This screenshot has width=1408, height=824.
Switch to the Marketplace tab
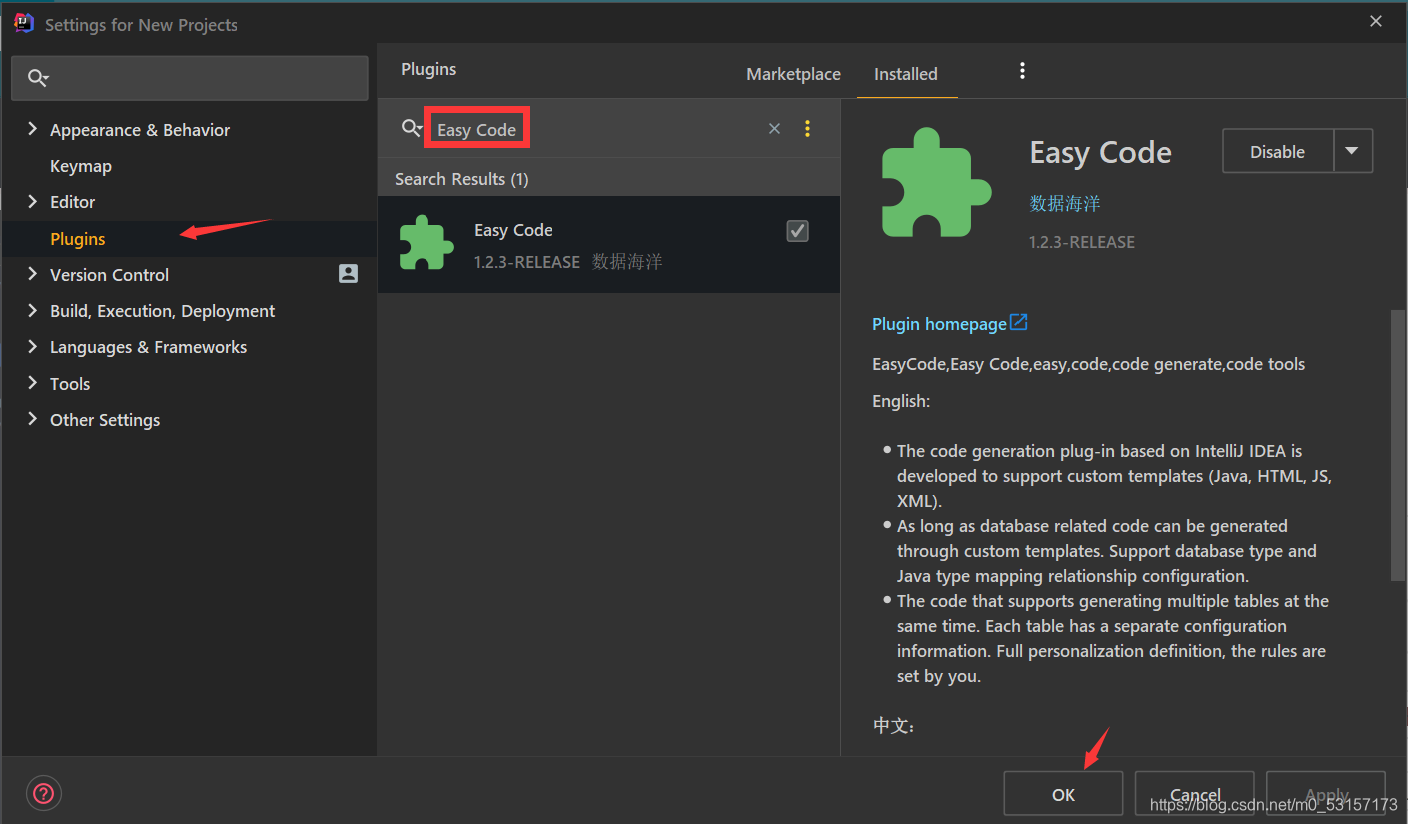(x=793, y=74)
